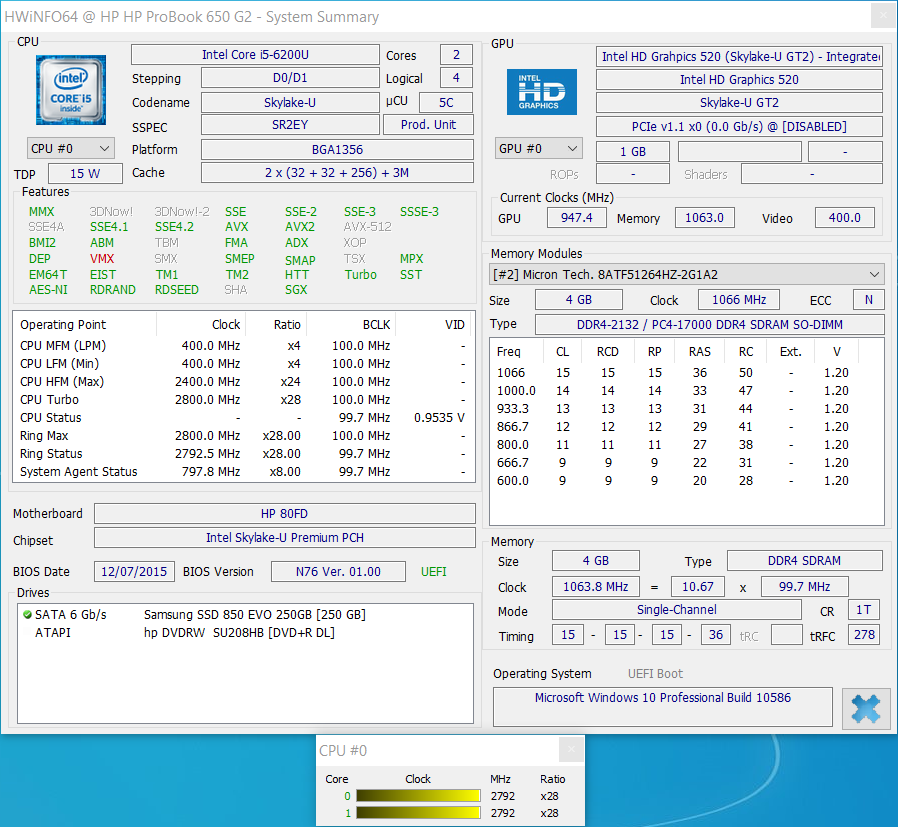Click the memory clock 1063.8 MHz field
The height and width of the screenshot is (827, 898).
pos(596,586)
